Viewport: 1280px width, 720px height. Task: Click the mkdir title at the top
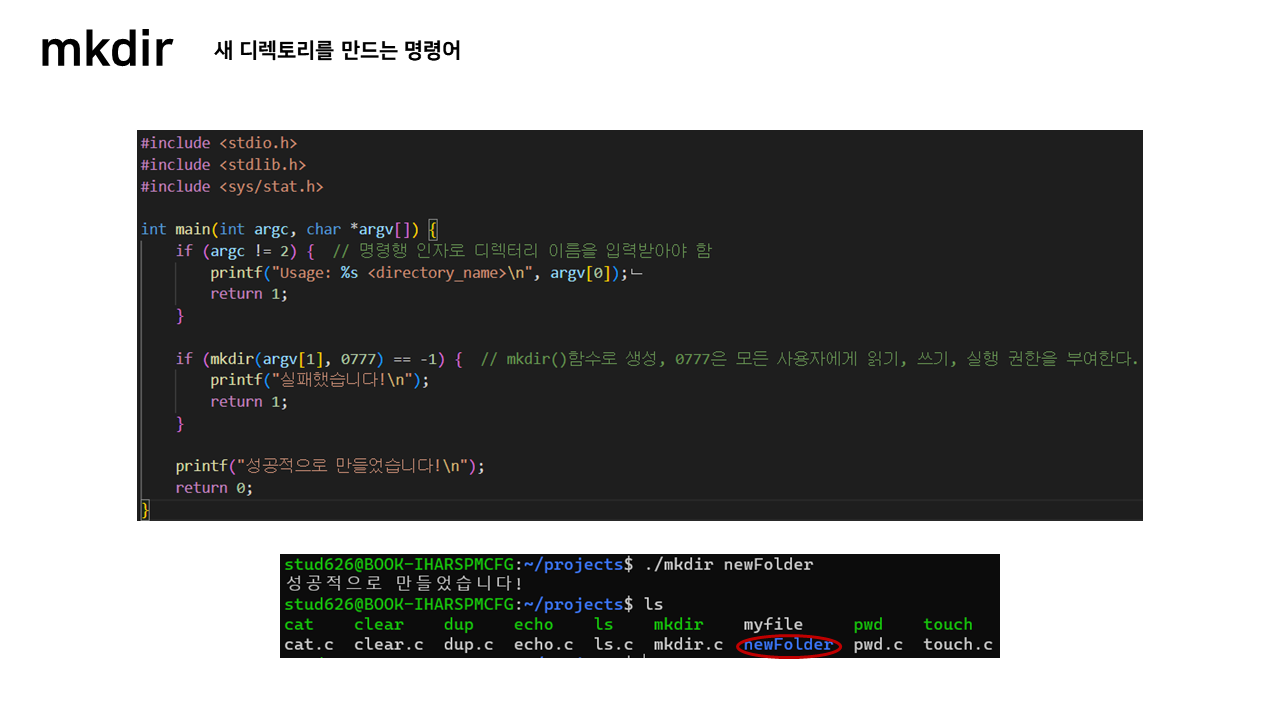pos(106,47)
